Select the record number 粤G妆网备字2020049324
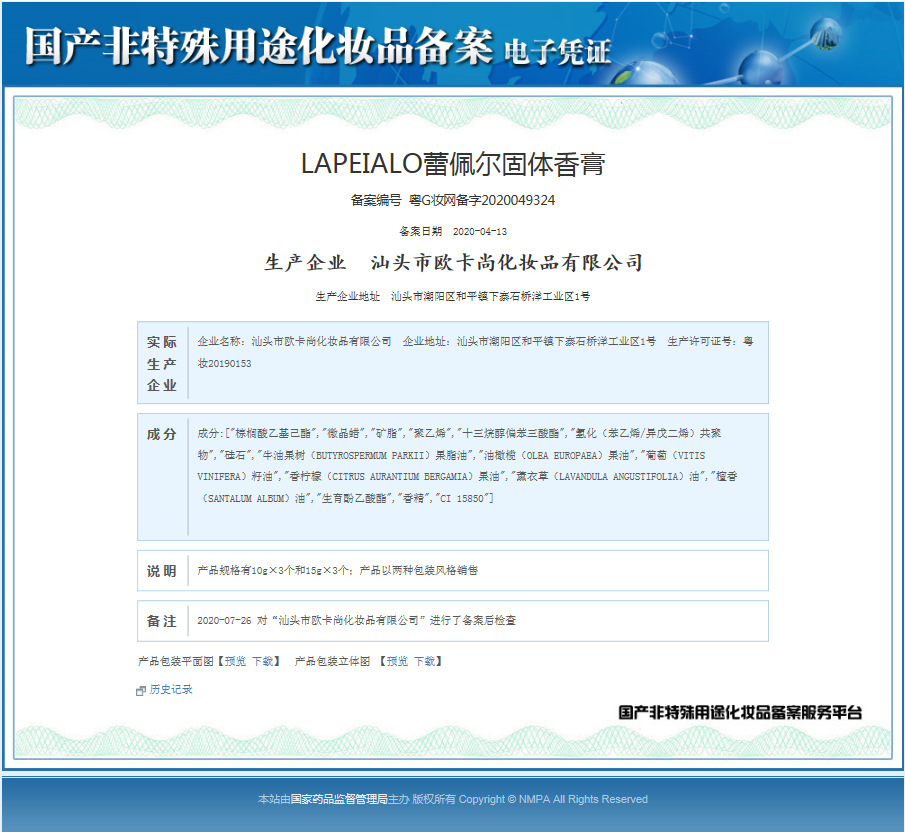905x832 pixels. point(482,200)
